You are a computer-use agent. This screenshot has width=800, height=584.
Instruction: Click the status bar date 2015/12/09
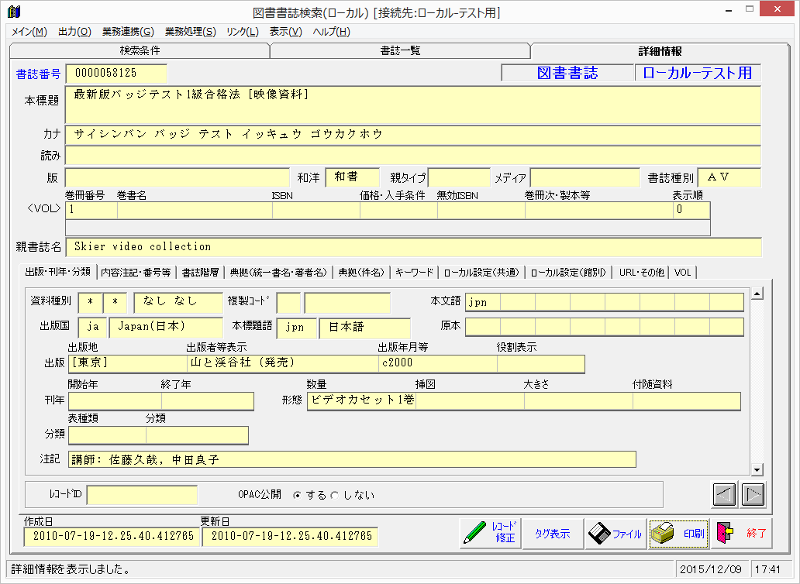coord(711,569)
